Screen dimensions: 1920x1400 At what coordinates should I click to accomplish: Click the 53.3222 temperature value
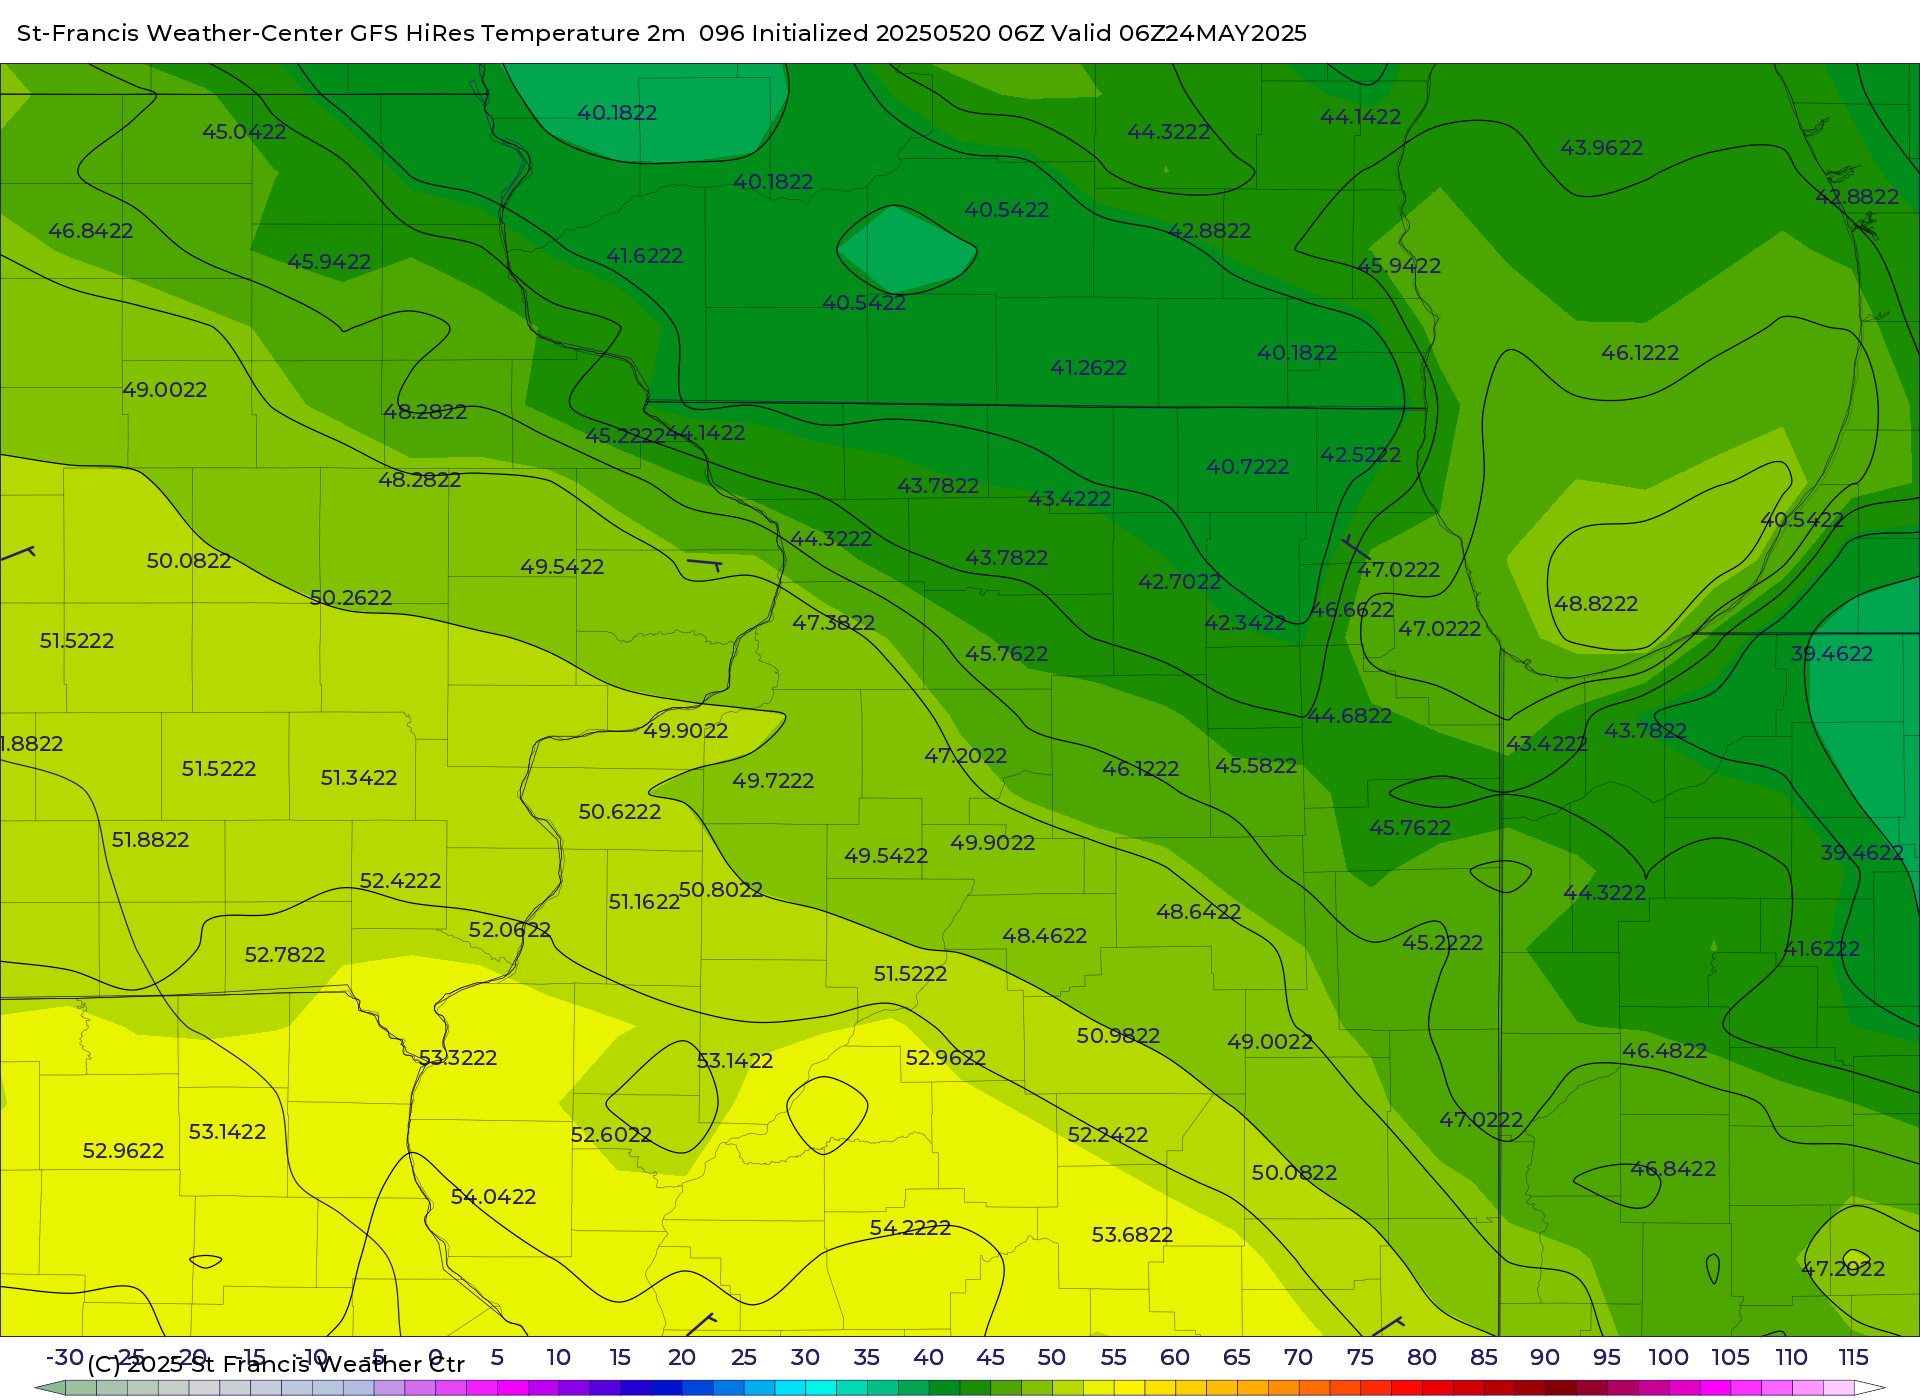458,1058
